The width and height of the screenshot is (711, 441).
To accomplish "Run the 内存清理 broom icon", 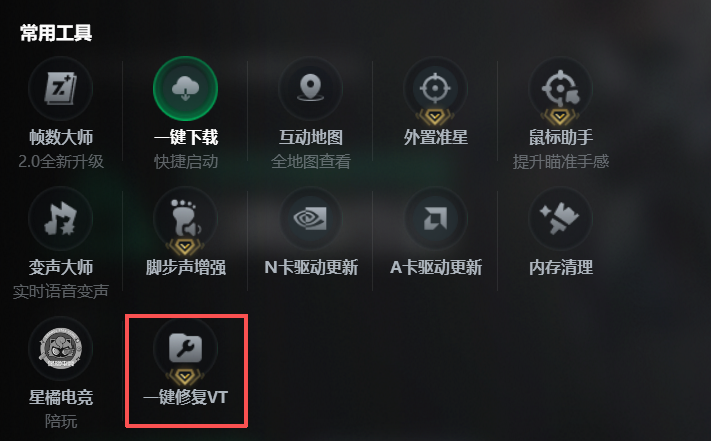I will point(560,218).
